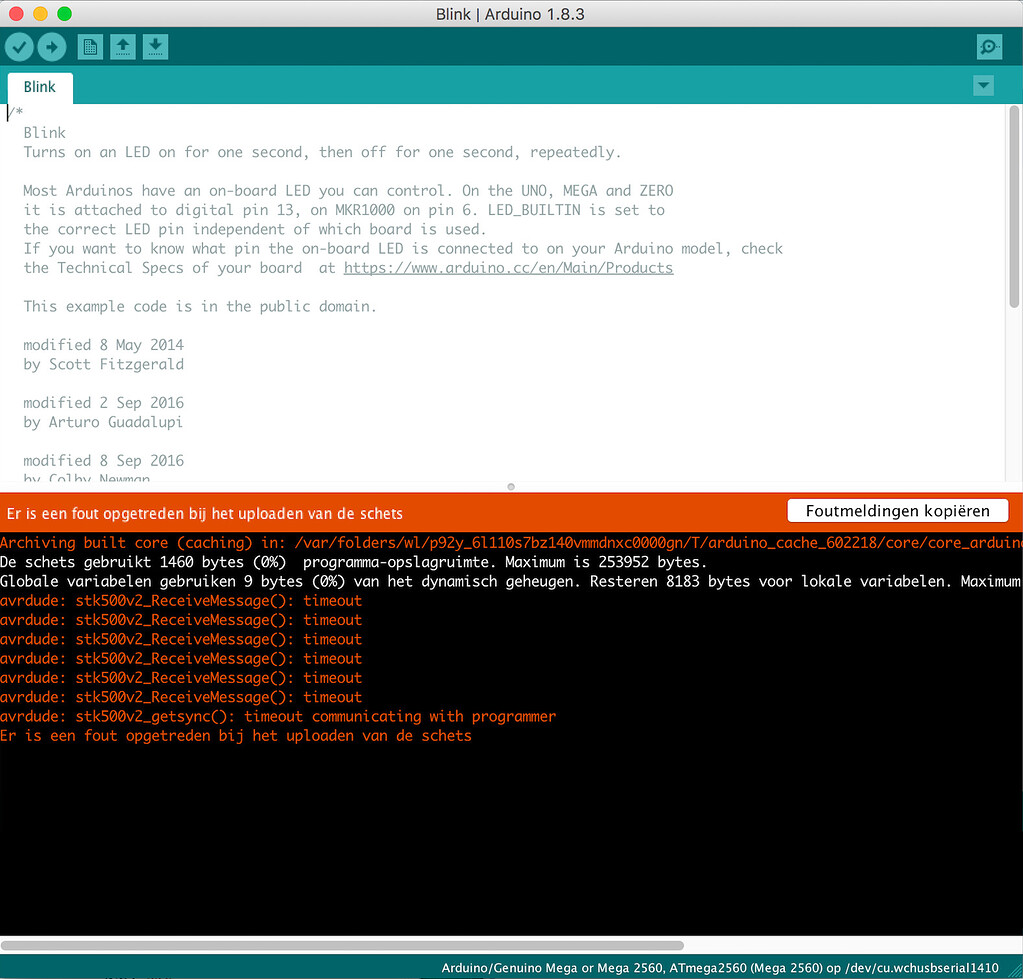Click the 'modified 2 Sep 2016' line
The height and width of the screenshot is (979, 1023).
click(x=104, y=403)
